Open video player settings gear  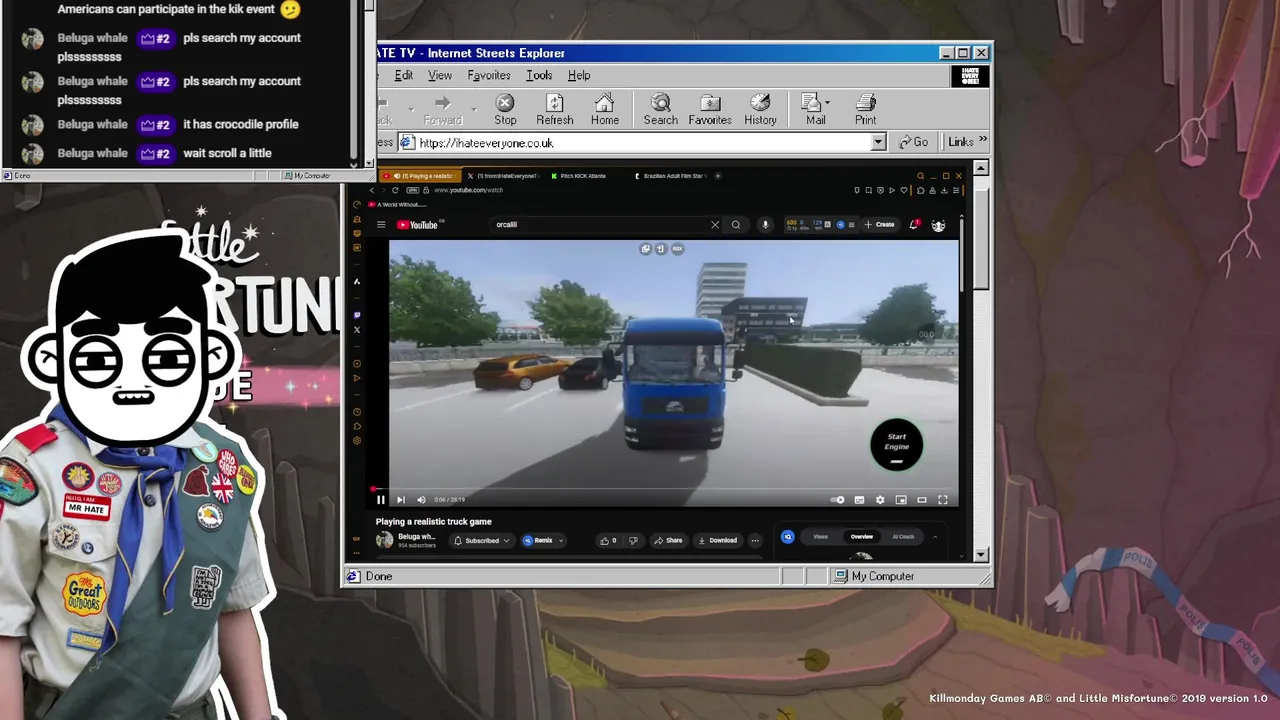880,500
